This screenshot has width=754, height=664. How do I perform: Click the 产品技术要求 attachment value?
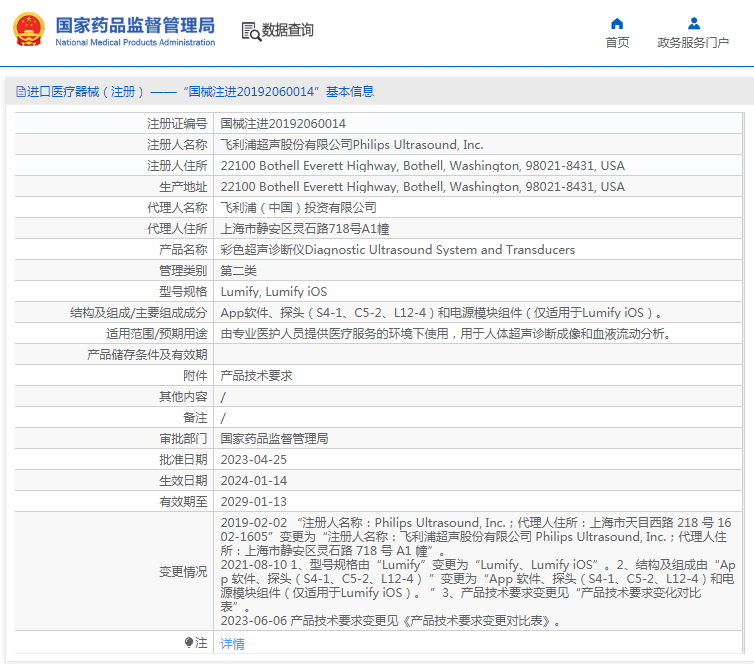pos(256,376)
